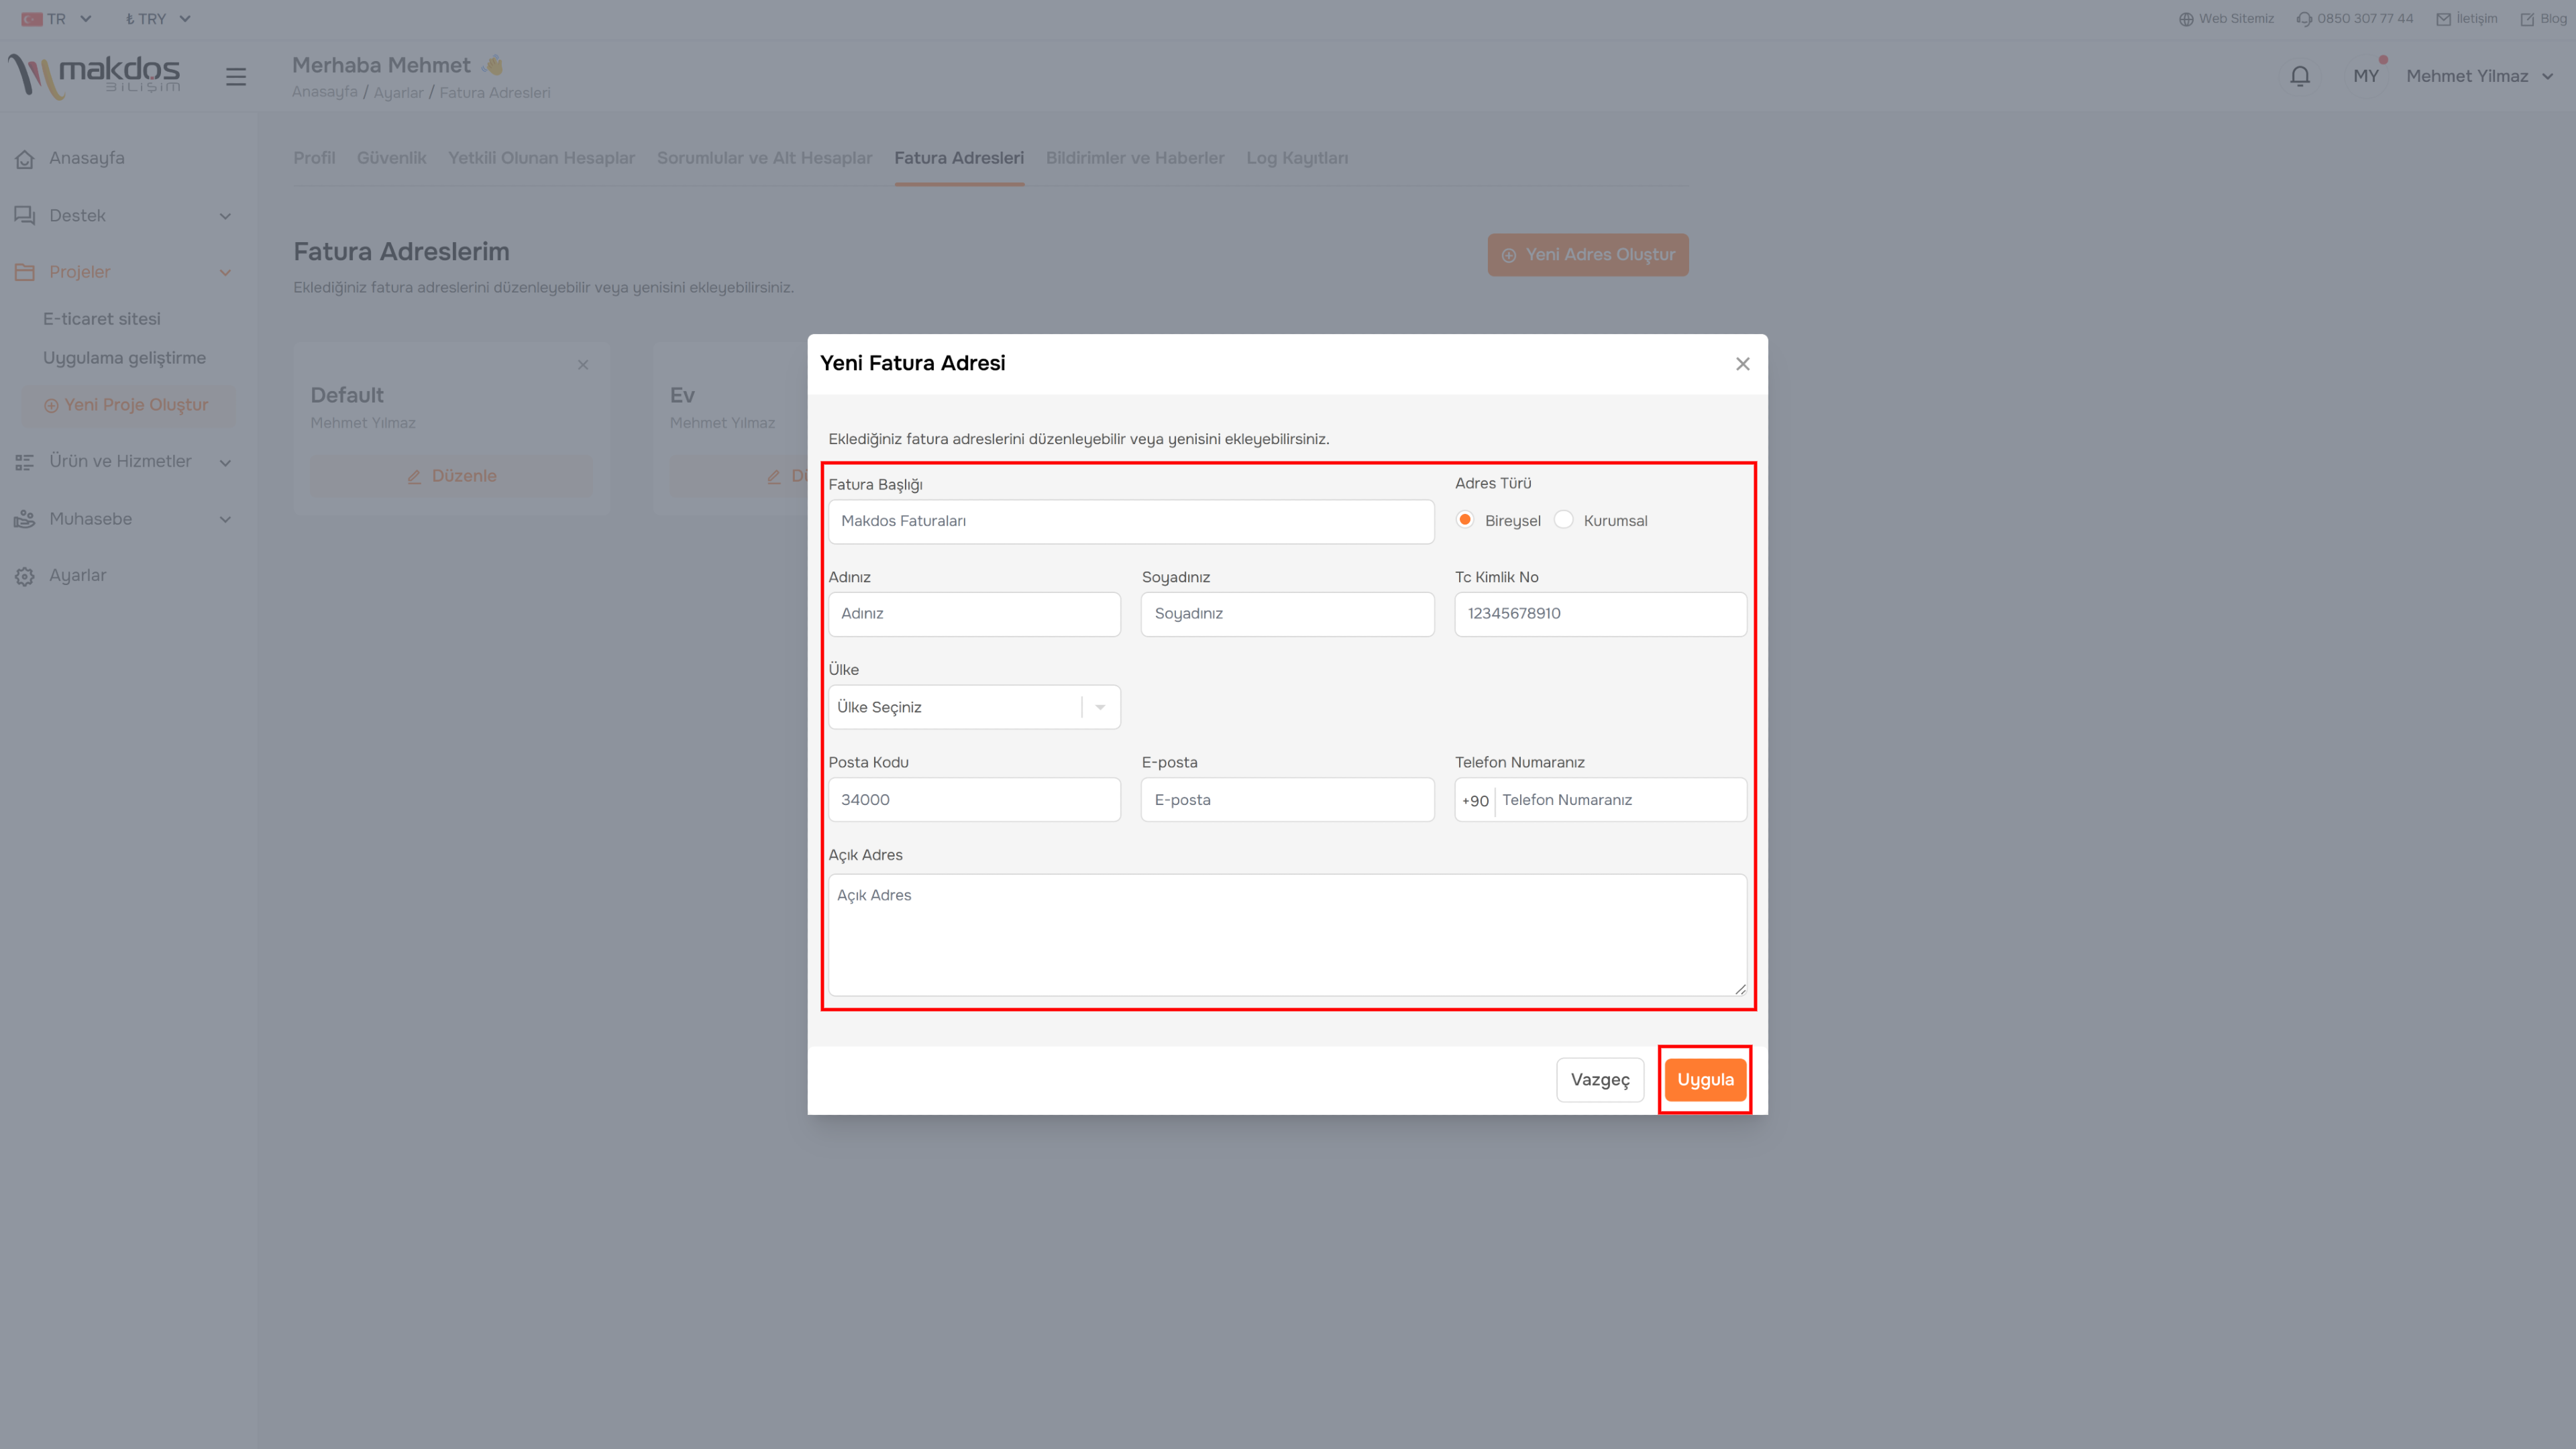Click the Web Sitemiz globe icon

coord(2186,19)
